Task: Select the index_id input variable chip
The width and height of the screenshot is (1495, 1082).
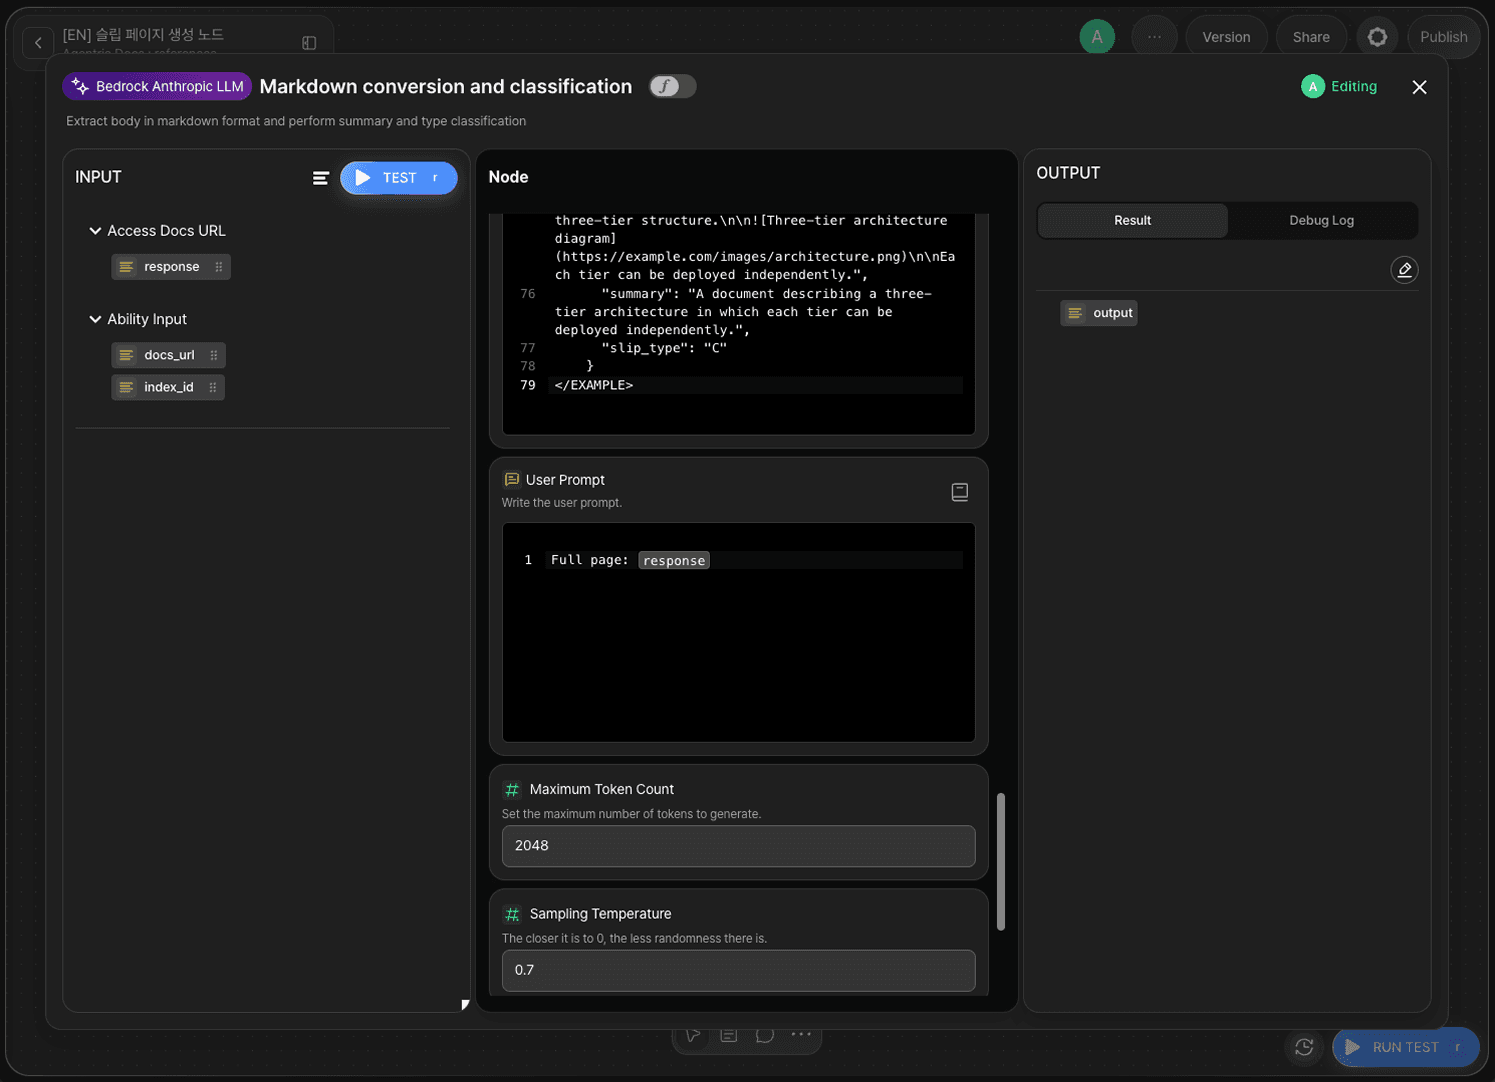Action: click(168, 387)
